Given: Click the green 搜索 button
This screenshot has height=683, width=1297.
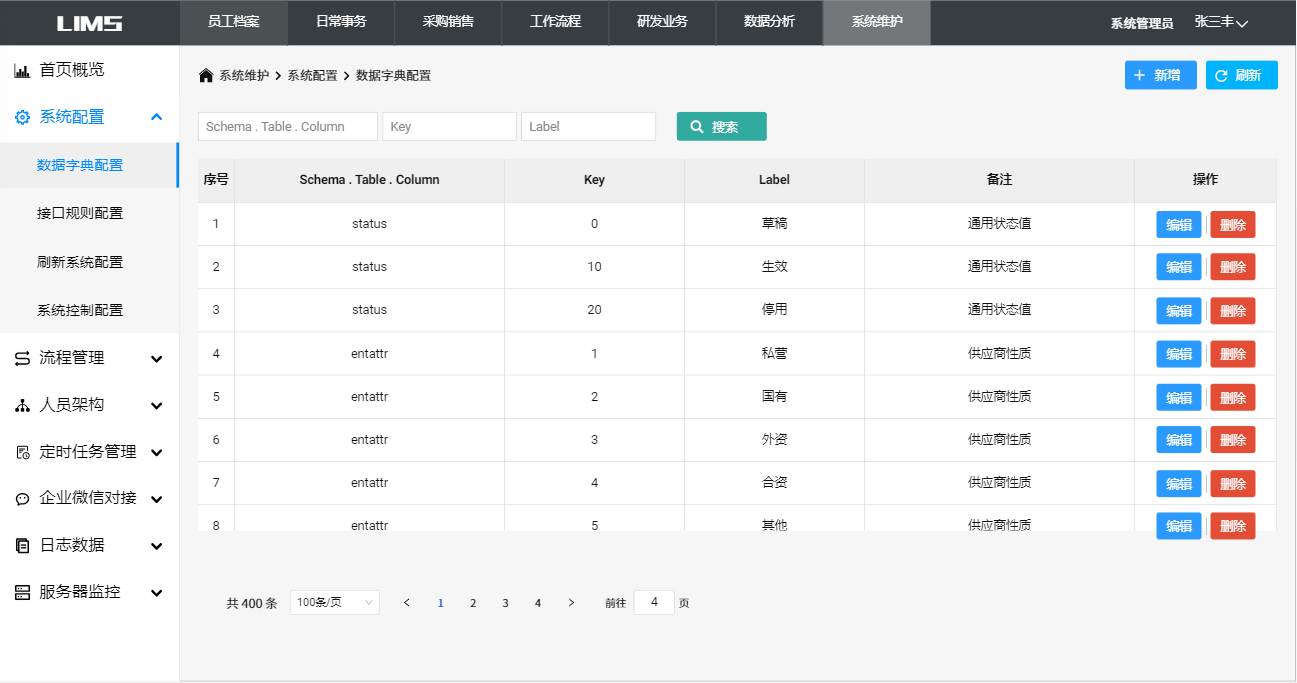Looking at the screenshot, I should coord(721,127).
